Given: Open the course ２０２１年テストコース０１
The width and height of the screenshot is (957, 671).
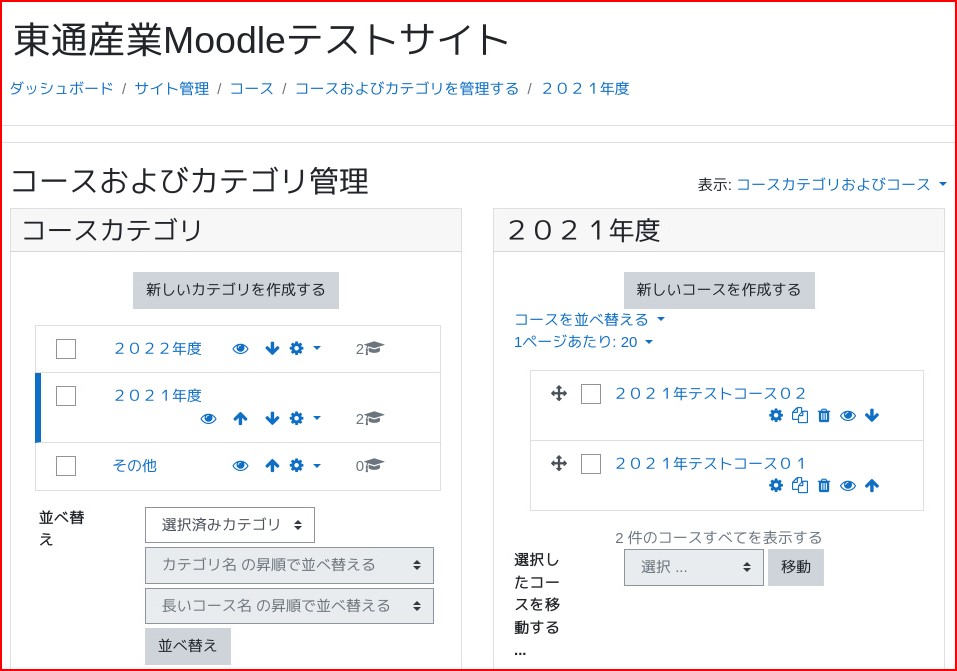Looking at the screenshot, I should point(710,463).
